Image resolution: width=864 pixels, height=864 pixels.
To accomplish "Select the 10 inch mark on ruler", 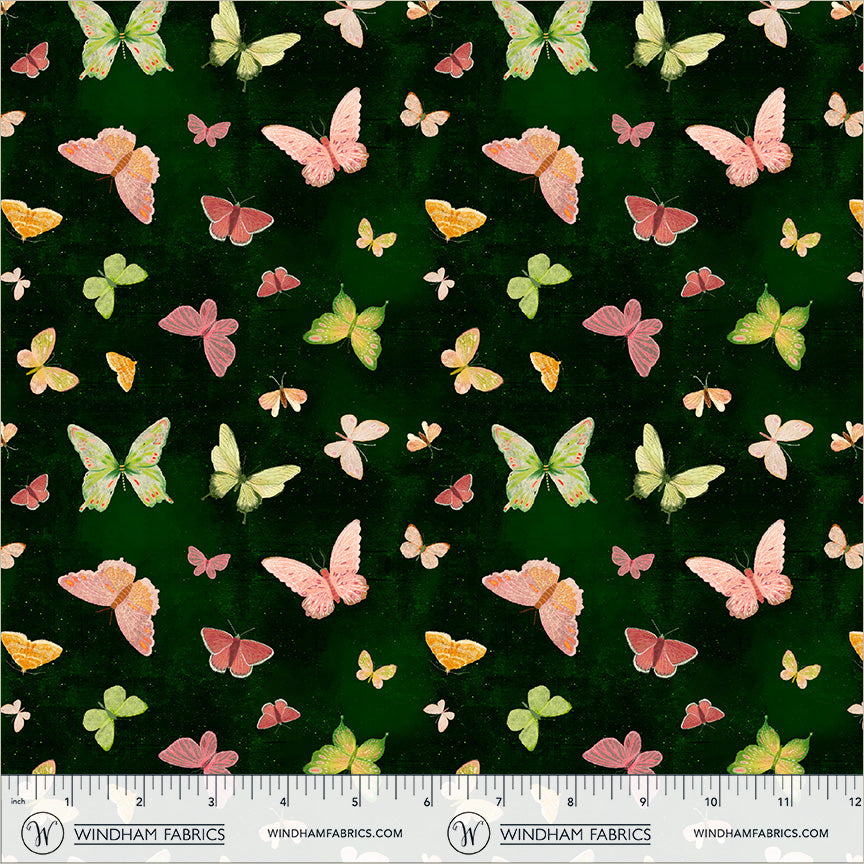I will coord(712,802).
